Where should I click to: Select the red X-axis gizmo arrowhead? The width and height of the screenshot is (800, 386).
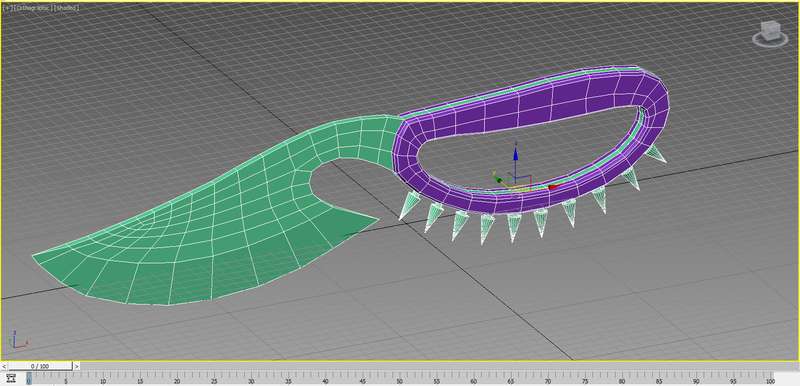coord(553,188)
